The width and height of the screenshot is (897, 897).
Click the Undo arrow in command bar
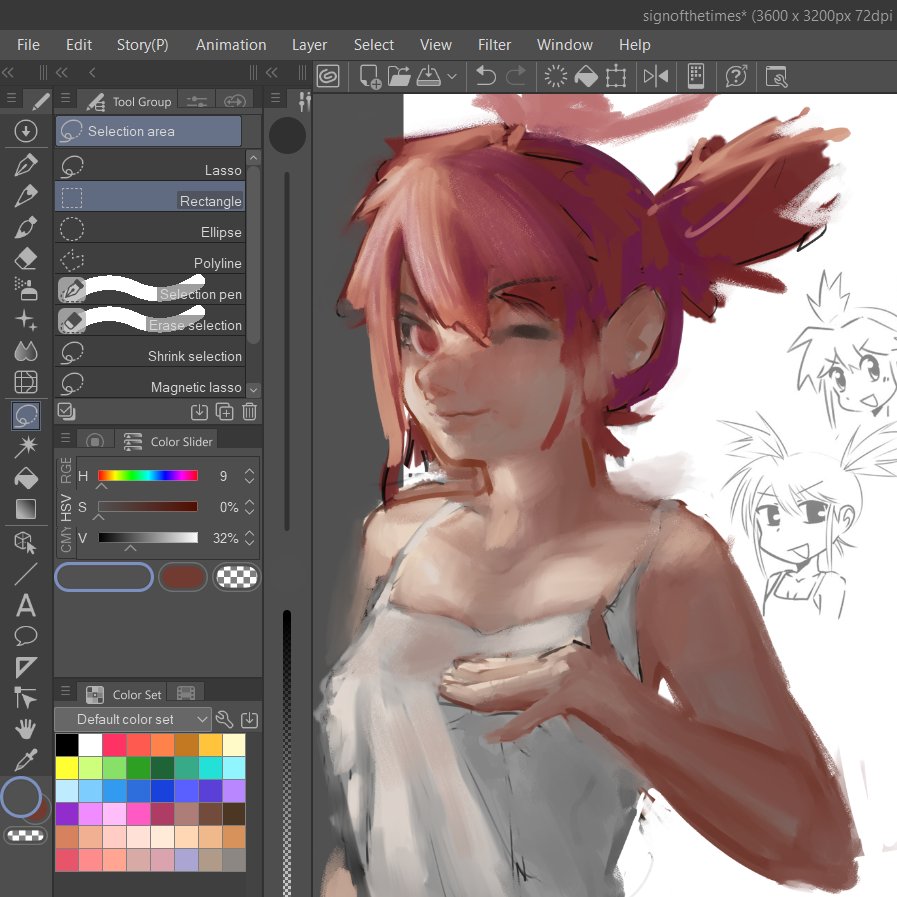coord(485,76)
